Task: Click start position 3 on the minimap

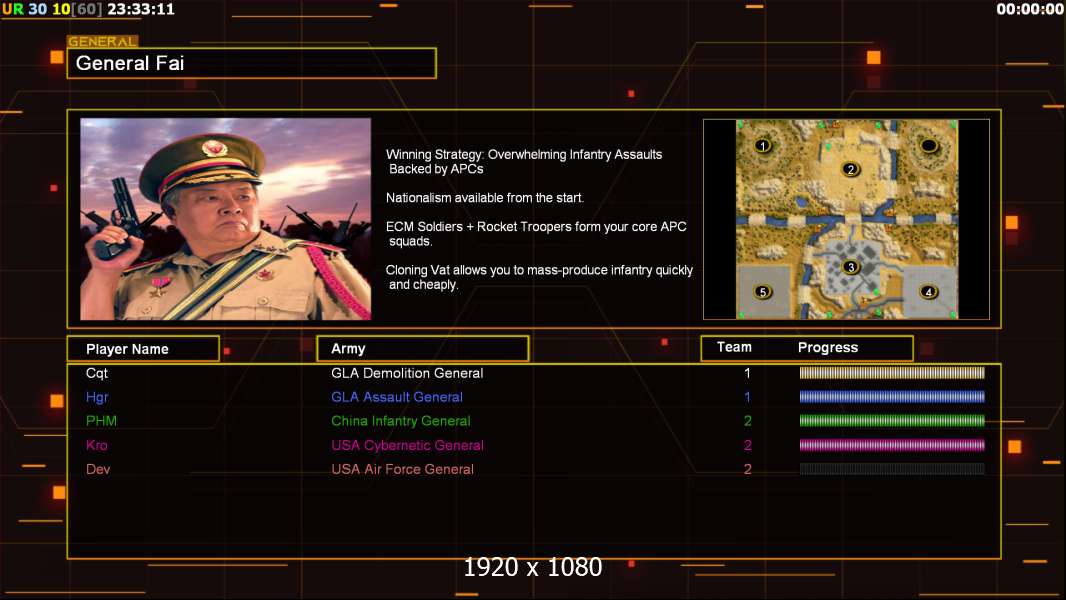Action: point(850,267)
